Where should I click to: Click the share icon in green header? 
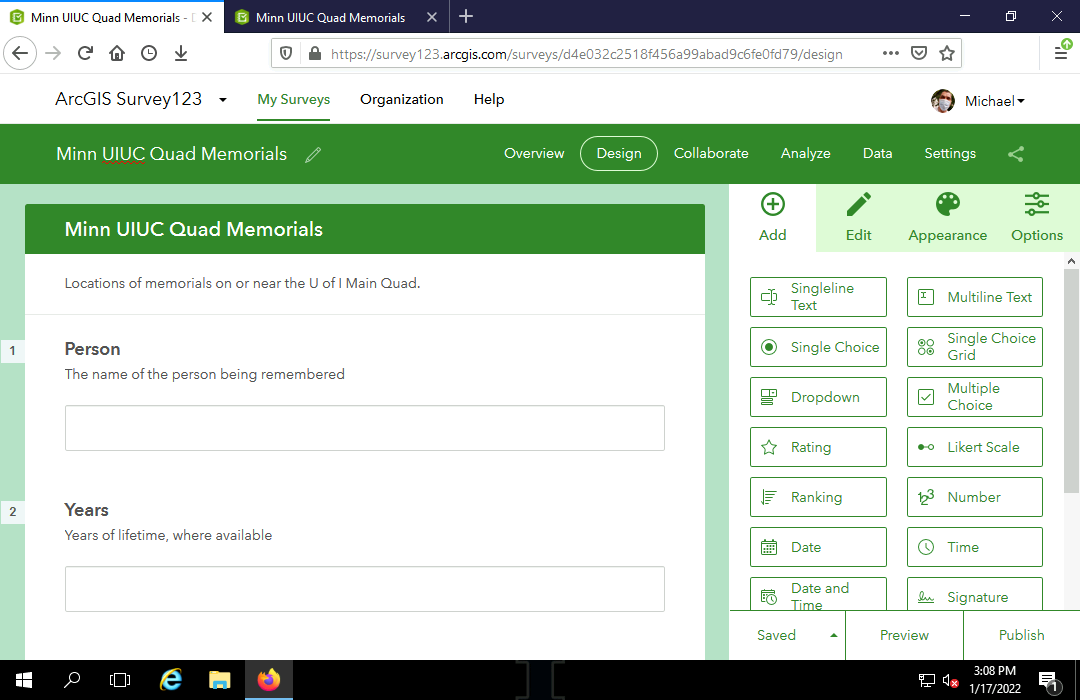pyautogui.click(x=1015, y=154)
